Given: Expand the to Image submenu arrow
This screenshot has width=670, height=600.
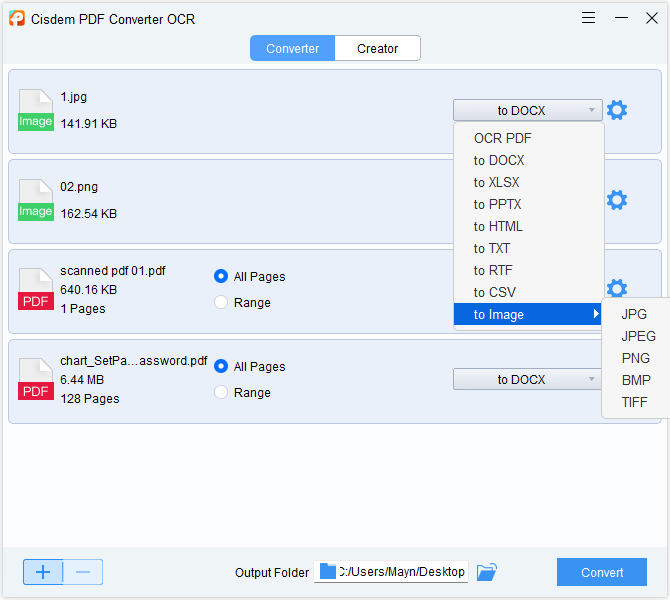Looking at the screenshot, I should click(x=596, y=314).
